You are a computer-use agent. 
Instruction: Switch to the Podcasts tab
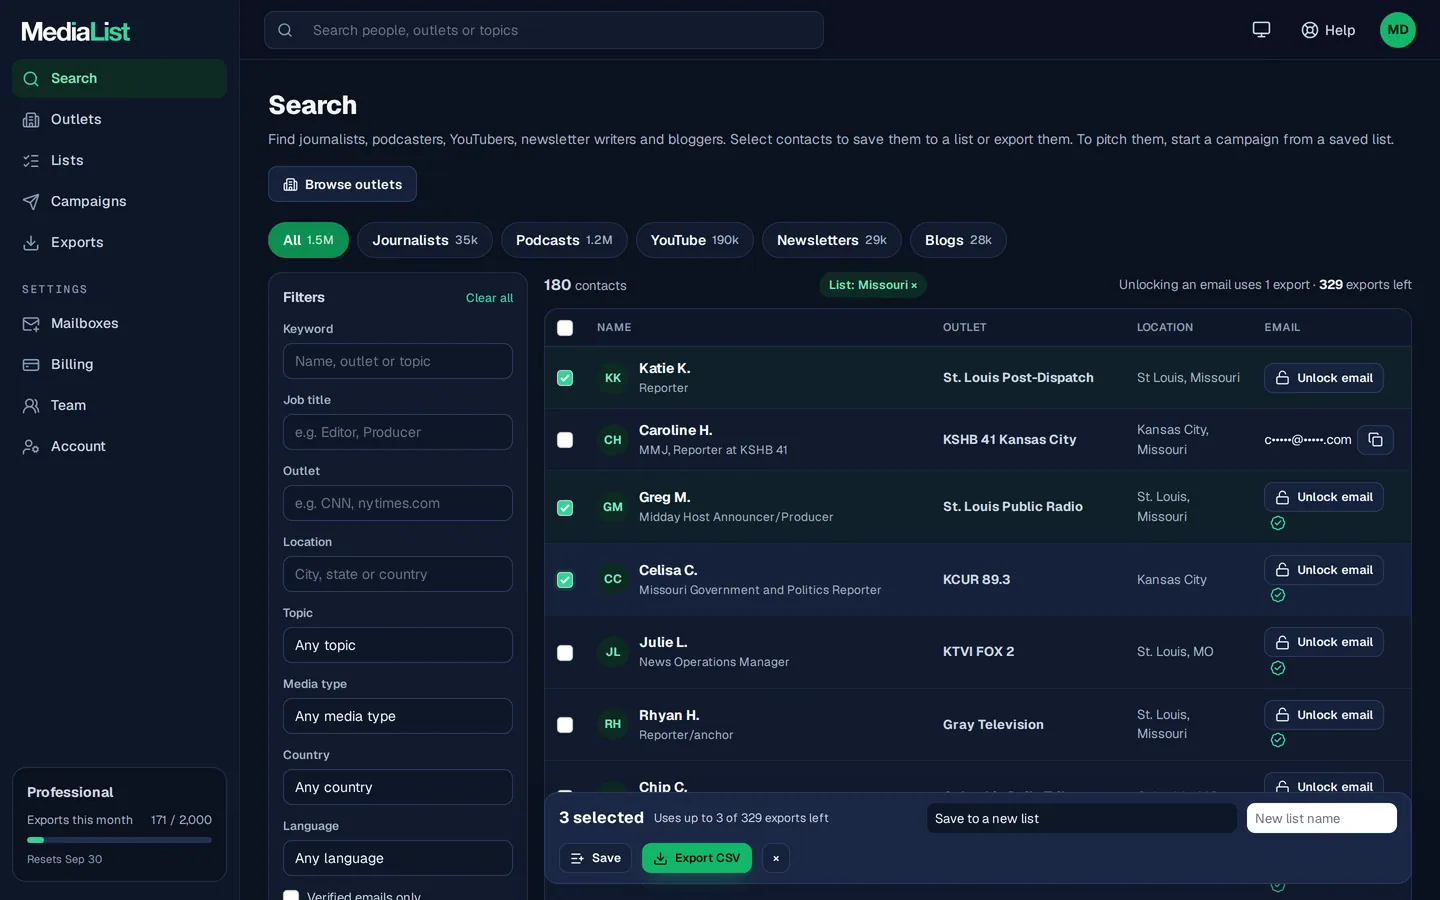(564, 240)
